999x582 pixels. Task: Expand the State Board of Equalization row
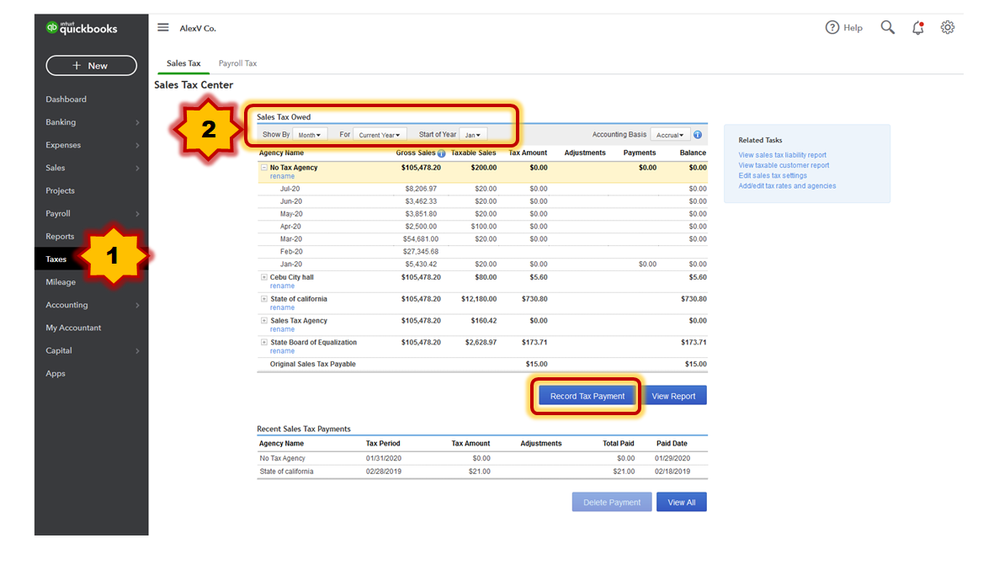(x=264, y=342)
